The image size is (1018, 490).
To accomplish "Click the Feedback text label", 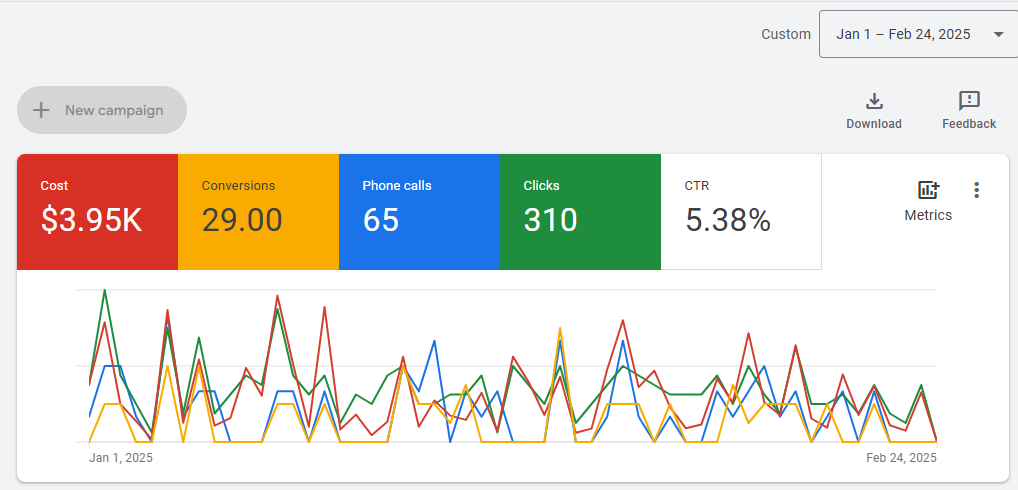I will tap(968, 124).
